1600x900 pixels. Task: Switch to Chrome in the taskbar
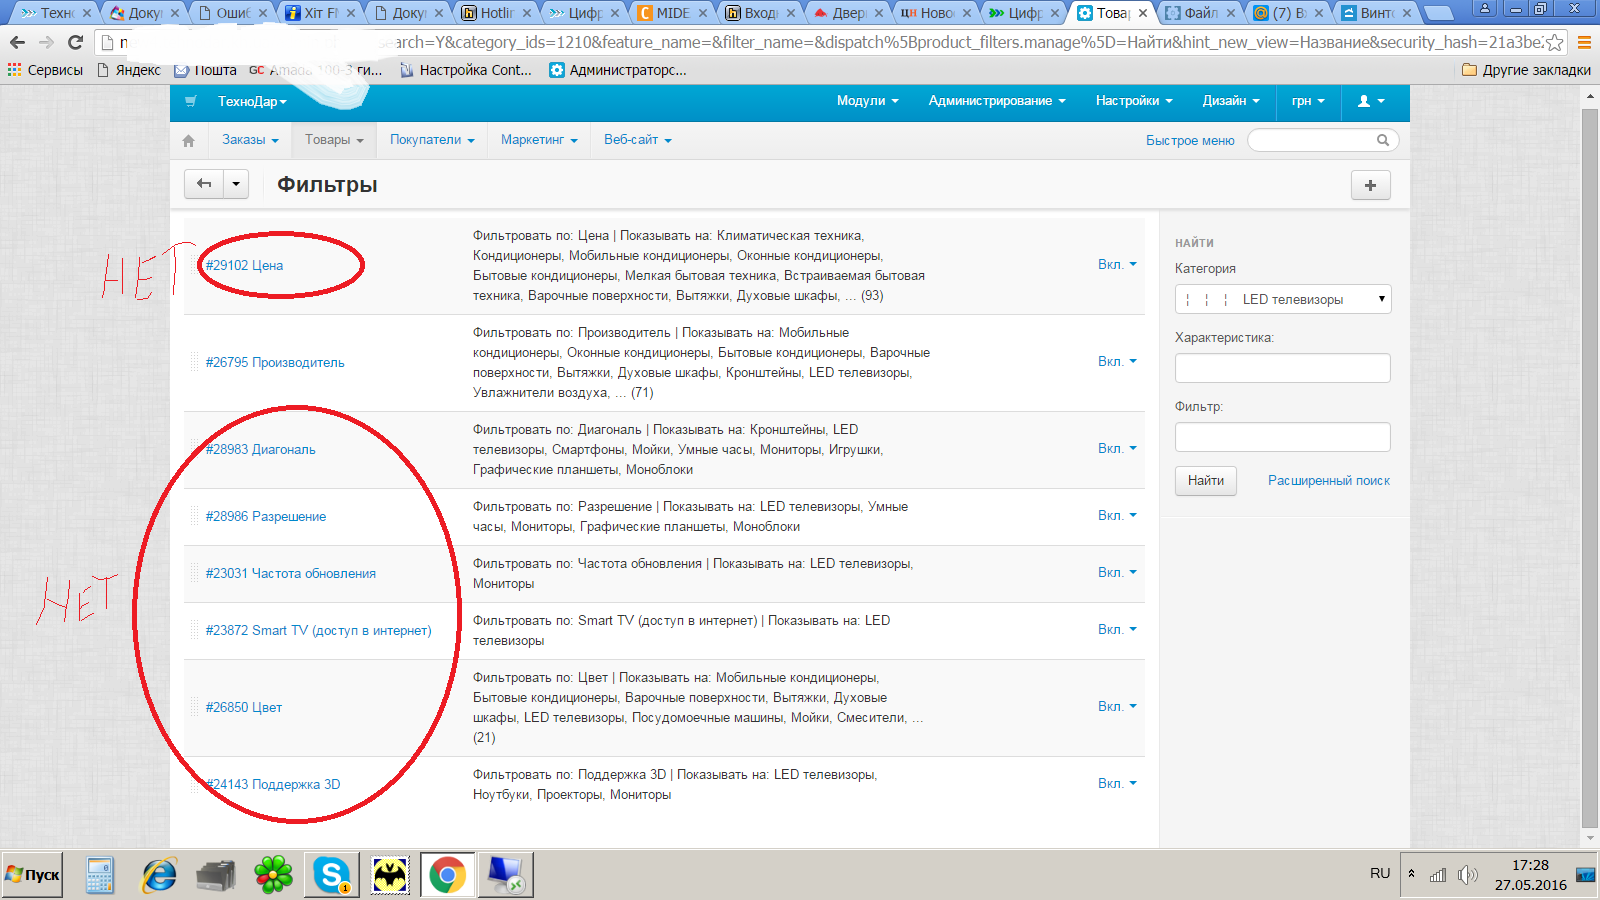pos(448,875)
